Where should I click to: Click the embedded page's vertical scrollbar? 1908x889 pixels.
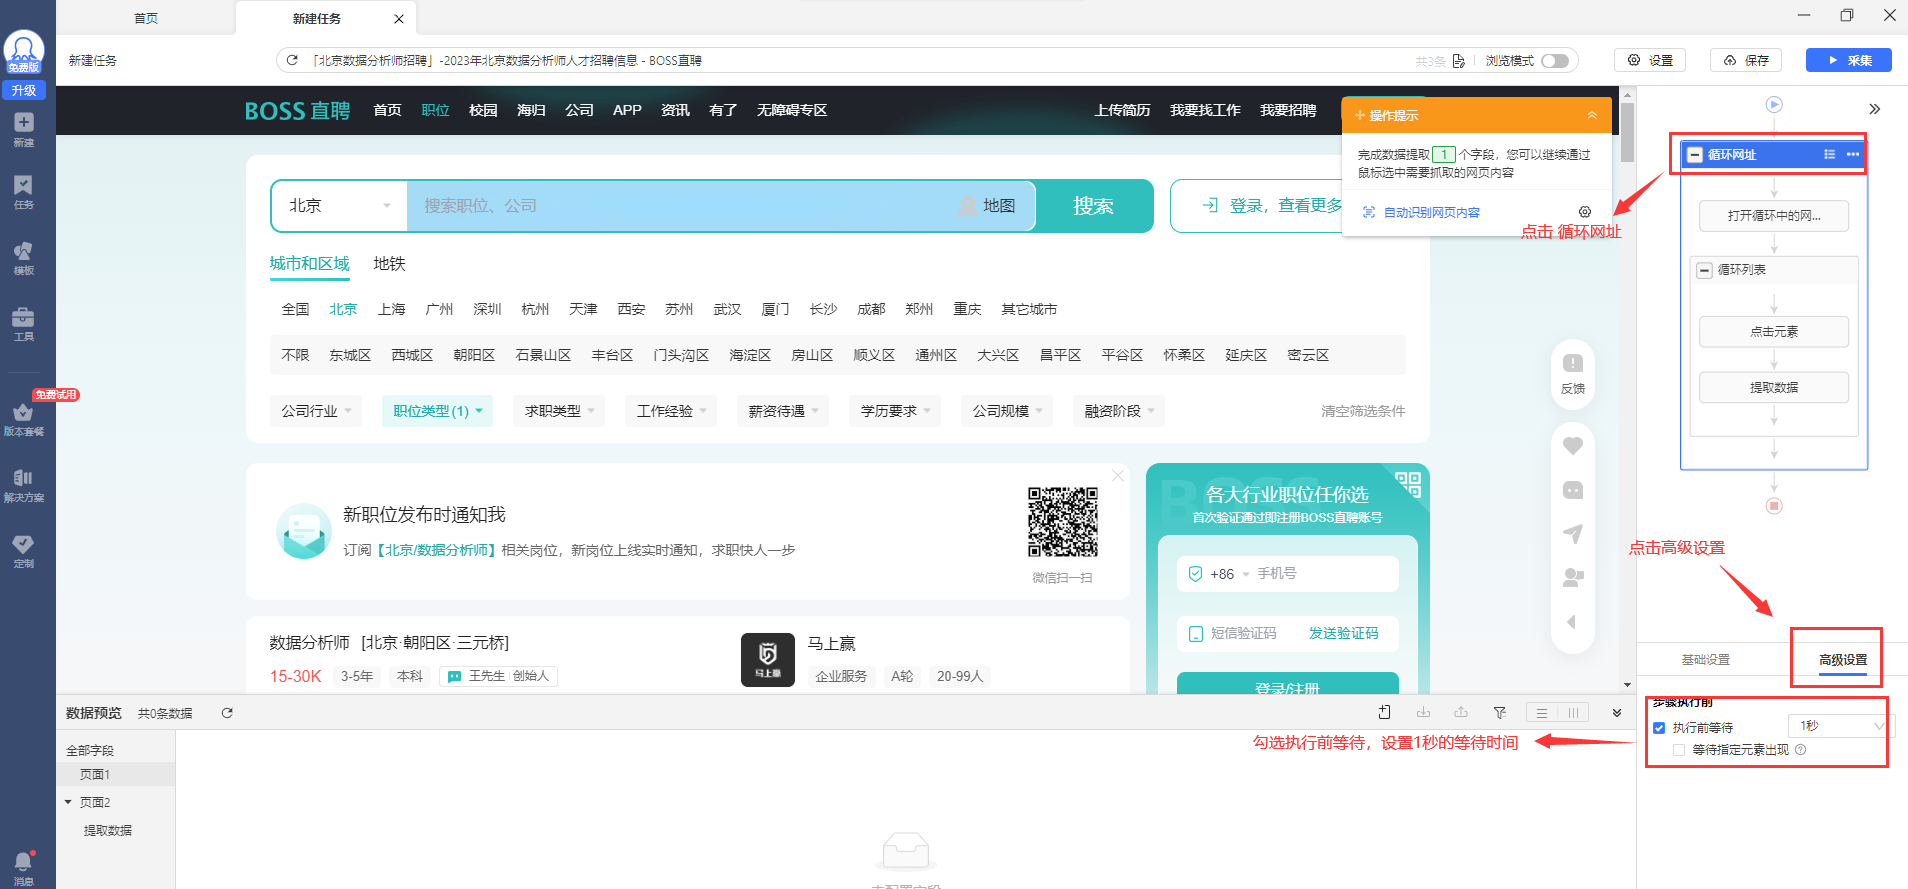pyautogui.click(x=1627, y=130)
